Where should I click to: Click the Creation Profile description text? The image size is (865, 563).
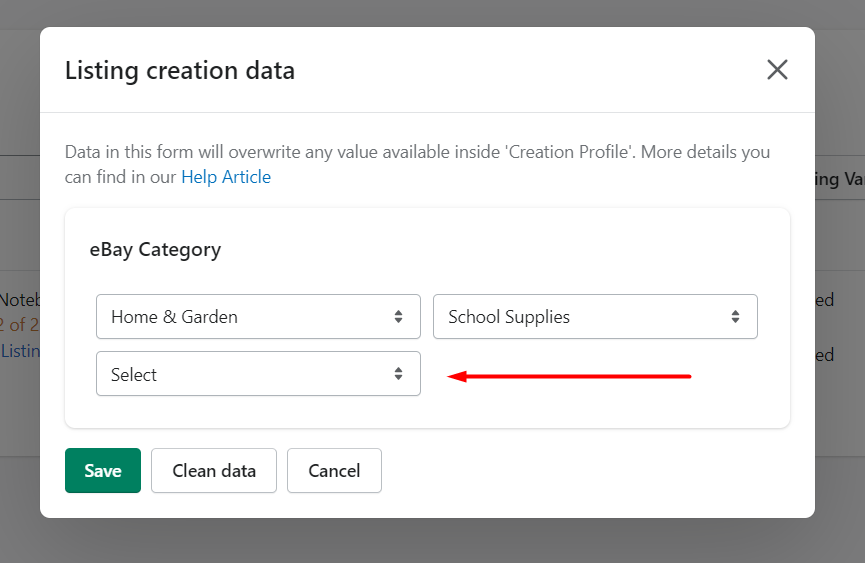point(417,153)
